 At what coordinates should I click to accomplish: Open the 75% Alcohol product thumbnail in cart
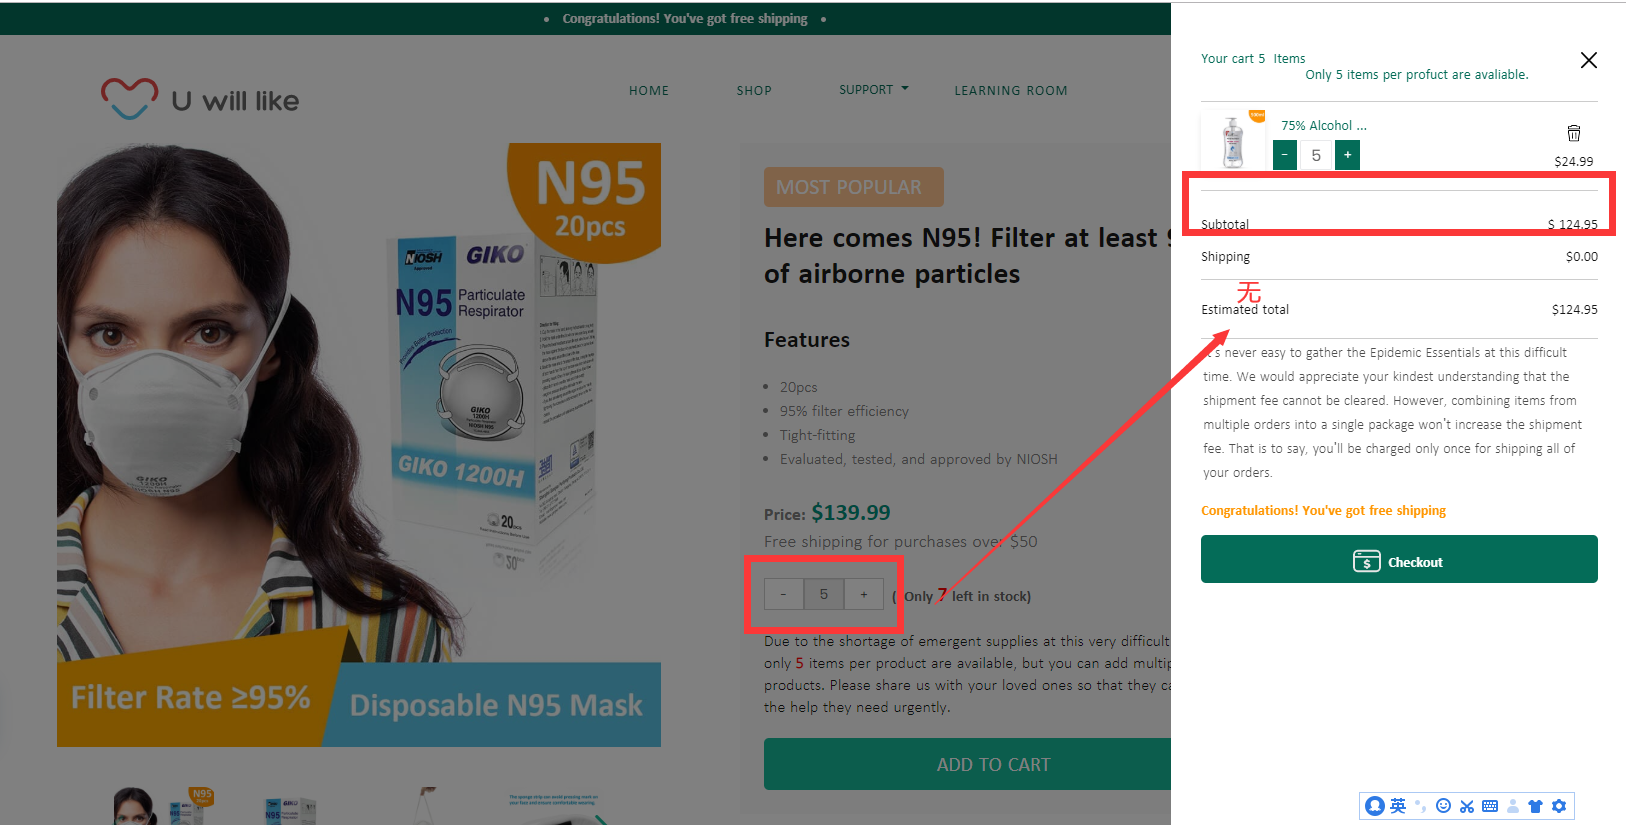pyautogui.click(x=1234, y=141)
